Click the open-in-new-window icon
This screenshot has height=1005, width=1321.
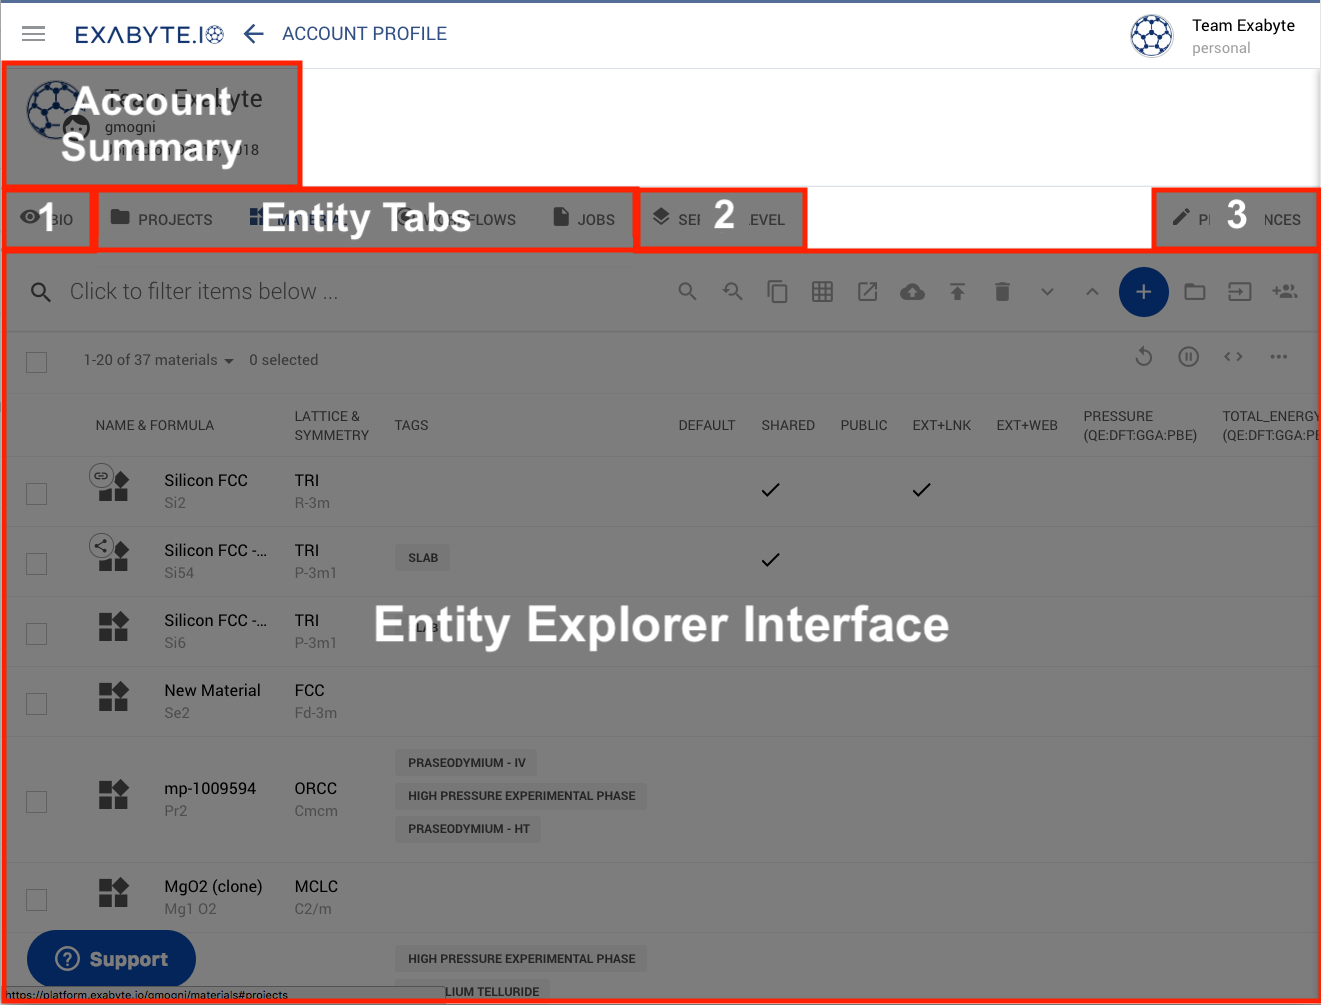coord(867,291)
